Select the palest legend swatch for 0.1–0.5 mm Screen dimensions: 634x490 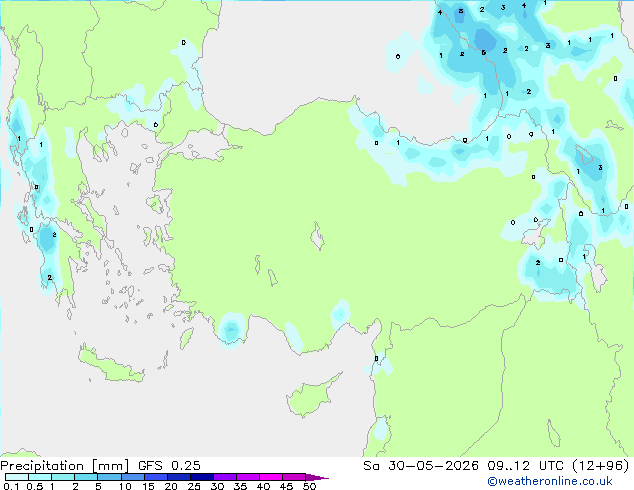coord(17,477)
